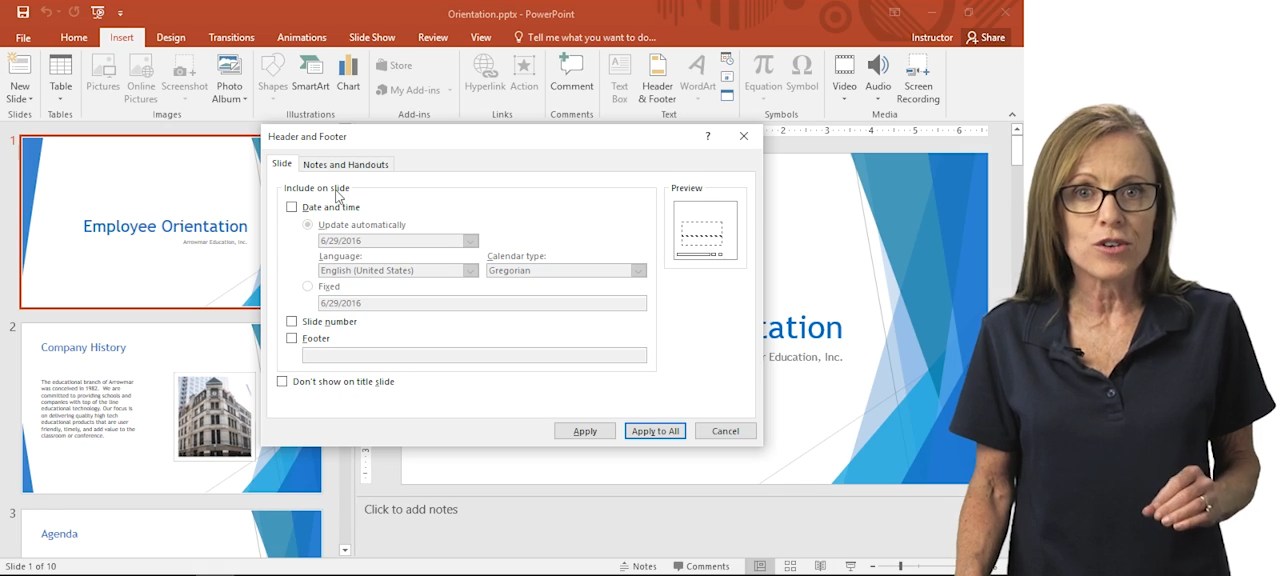Image resolution: width=1280 pixels, height=576 pixels.
Task: Click the Header & Footer ribbon button
Action: click(657, 78)
